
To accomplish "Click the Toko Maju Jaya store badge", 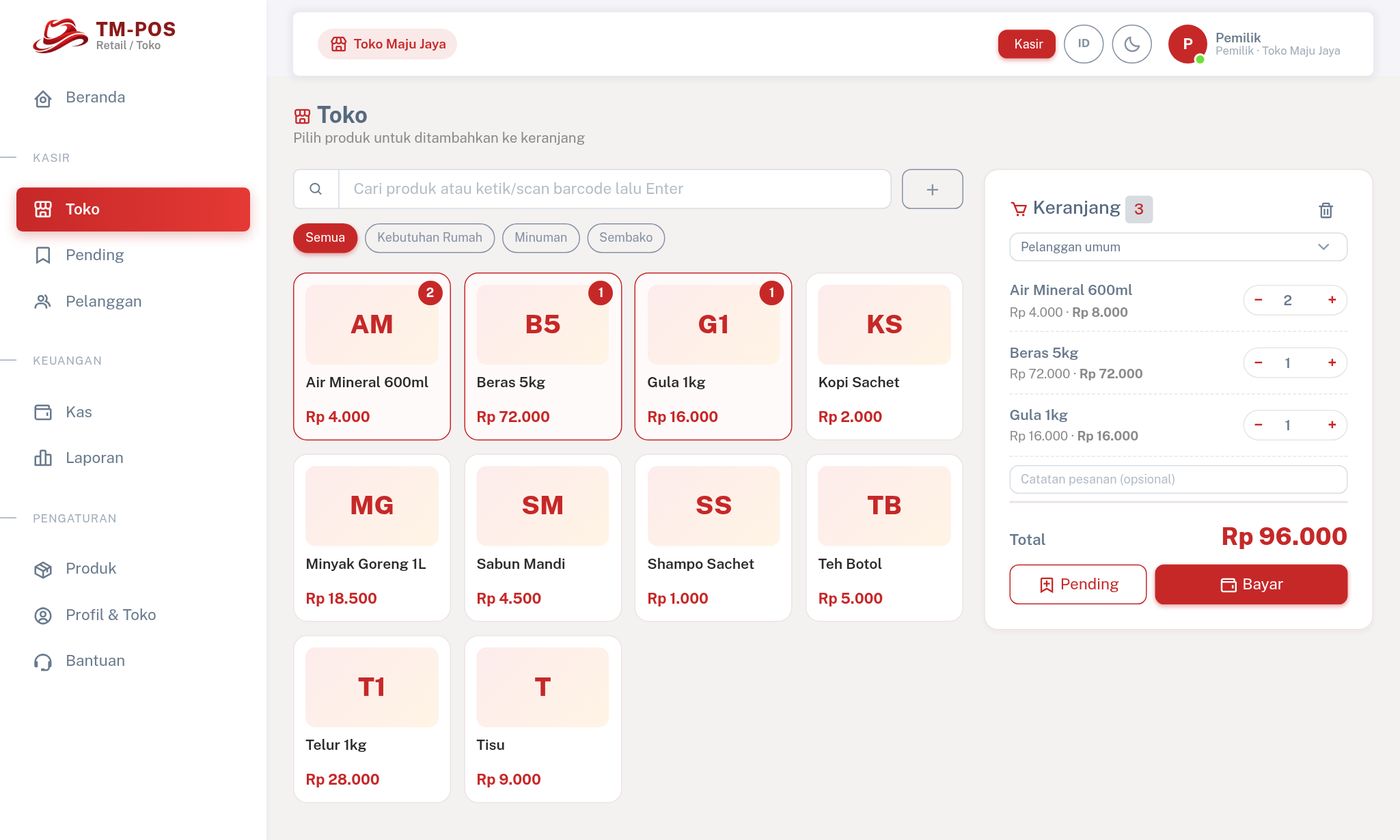I will 387,44.
